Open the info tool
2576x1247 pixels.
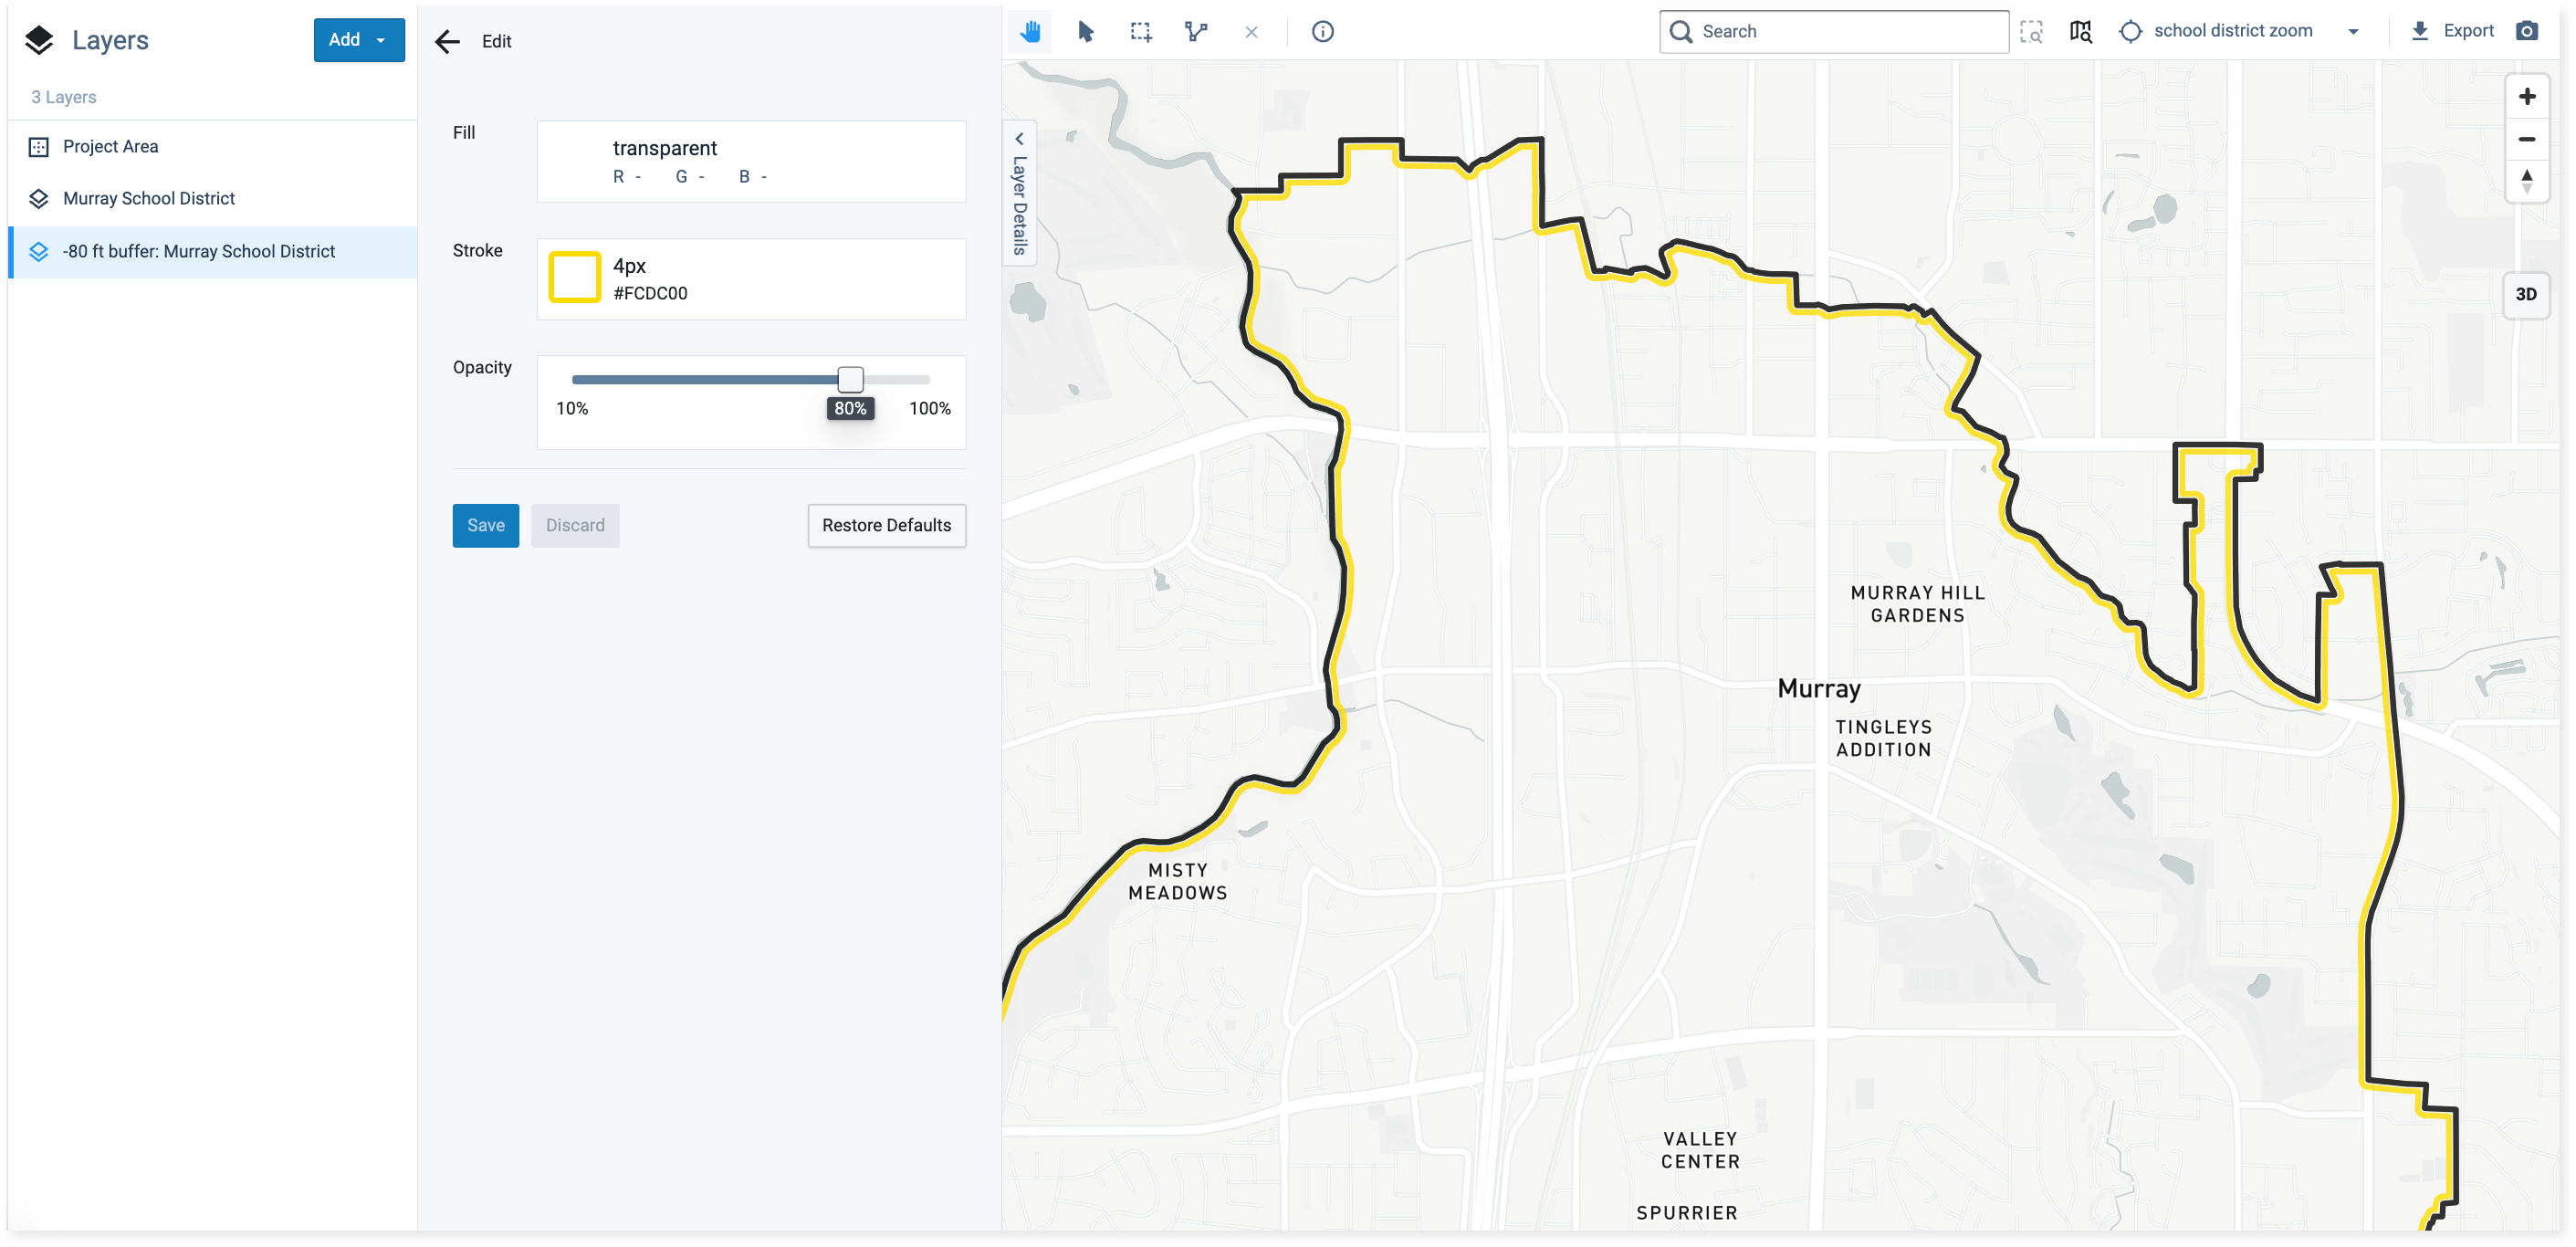tap(1322, 32)
